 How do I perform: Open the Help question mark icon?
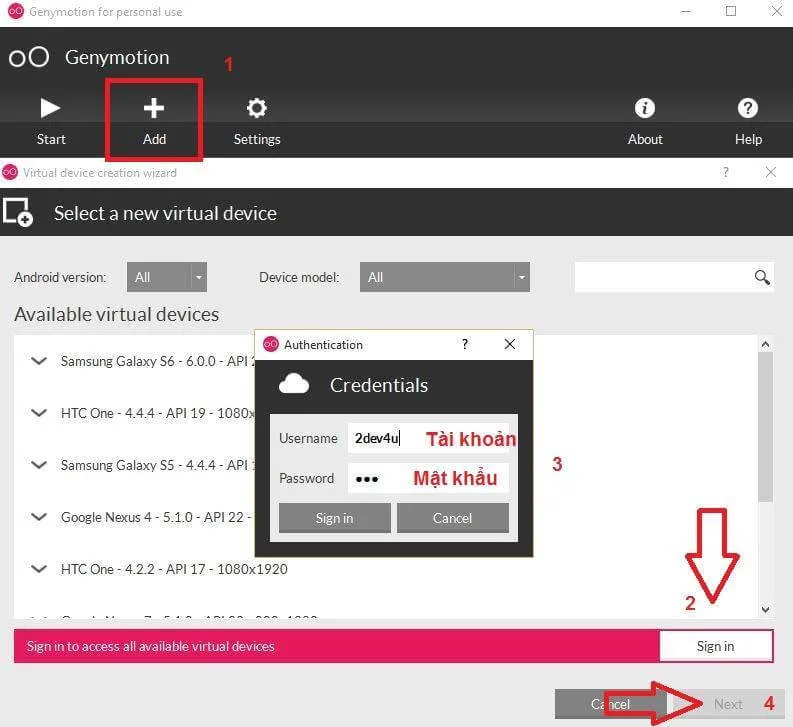tap(747, 108)
